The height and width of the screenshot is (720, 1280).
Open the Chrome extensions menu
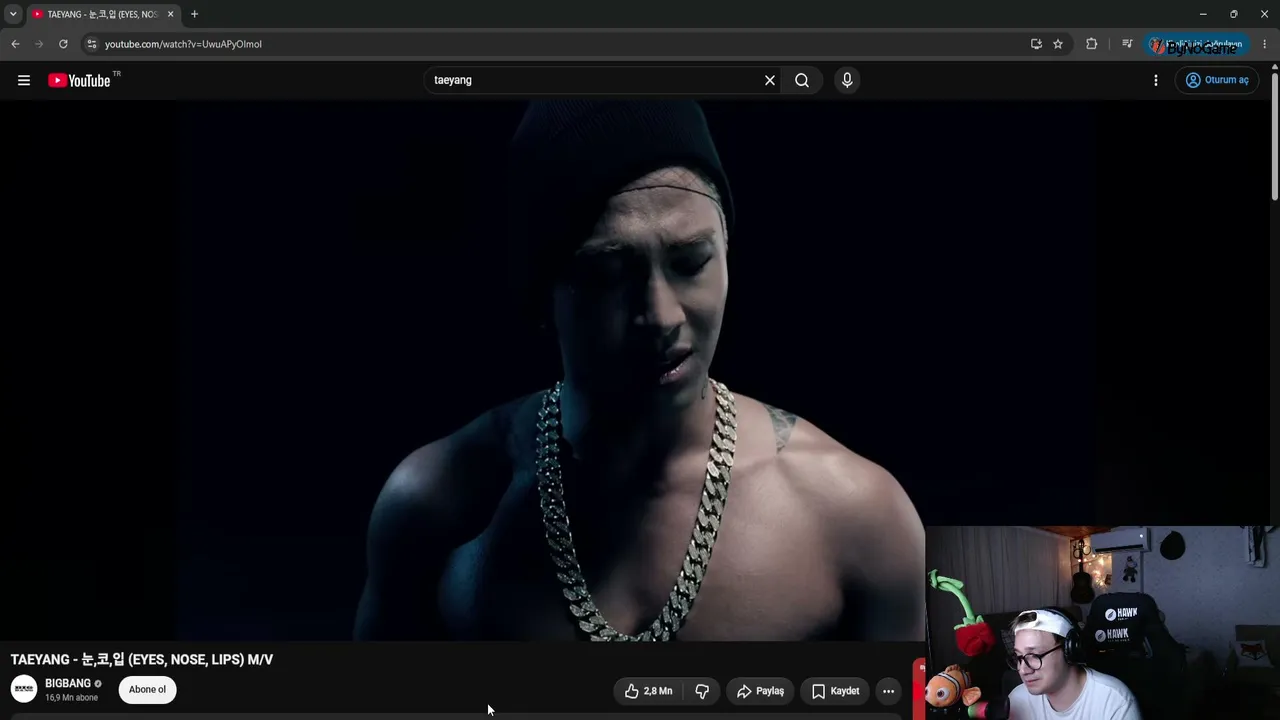click(x=1091, y=44)
